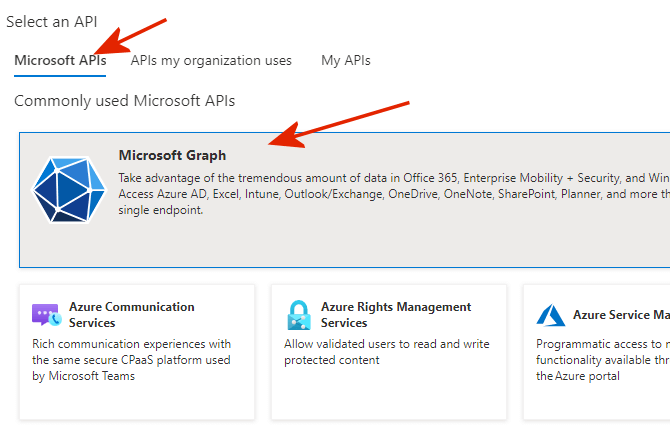Switch to the Microsoft APIs tab

pos(60,61)
